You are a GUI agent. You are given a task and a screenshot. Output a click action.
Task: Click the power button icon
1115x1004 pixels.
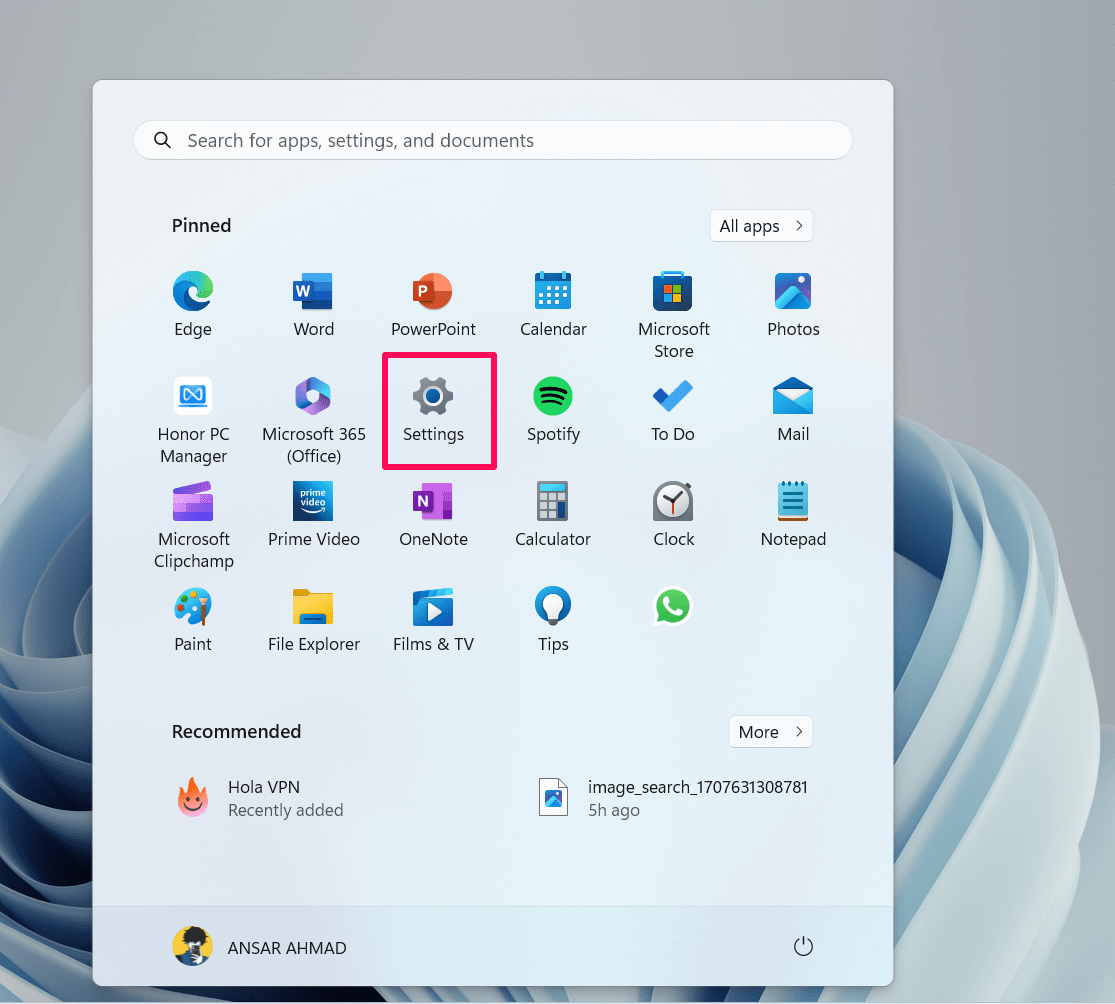pyautogui.click(x=803, y=947)
